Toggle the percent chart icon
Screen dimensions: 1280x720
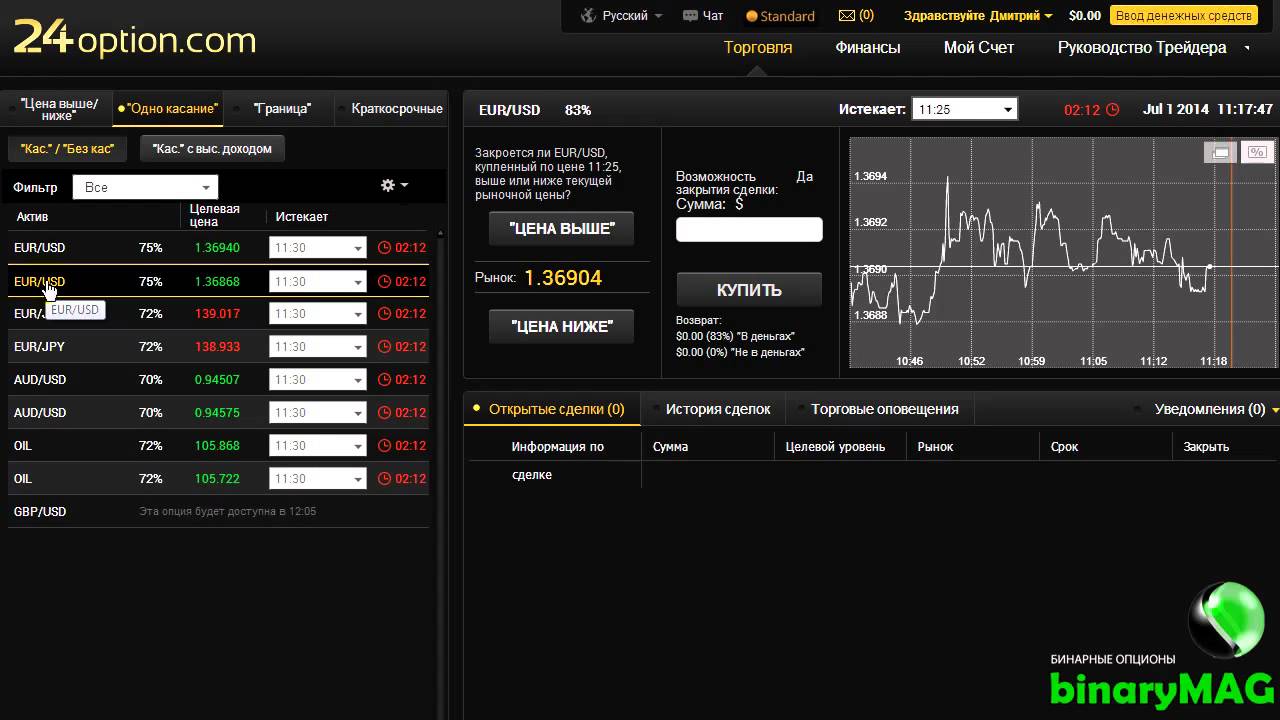pos(1257,152)
